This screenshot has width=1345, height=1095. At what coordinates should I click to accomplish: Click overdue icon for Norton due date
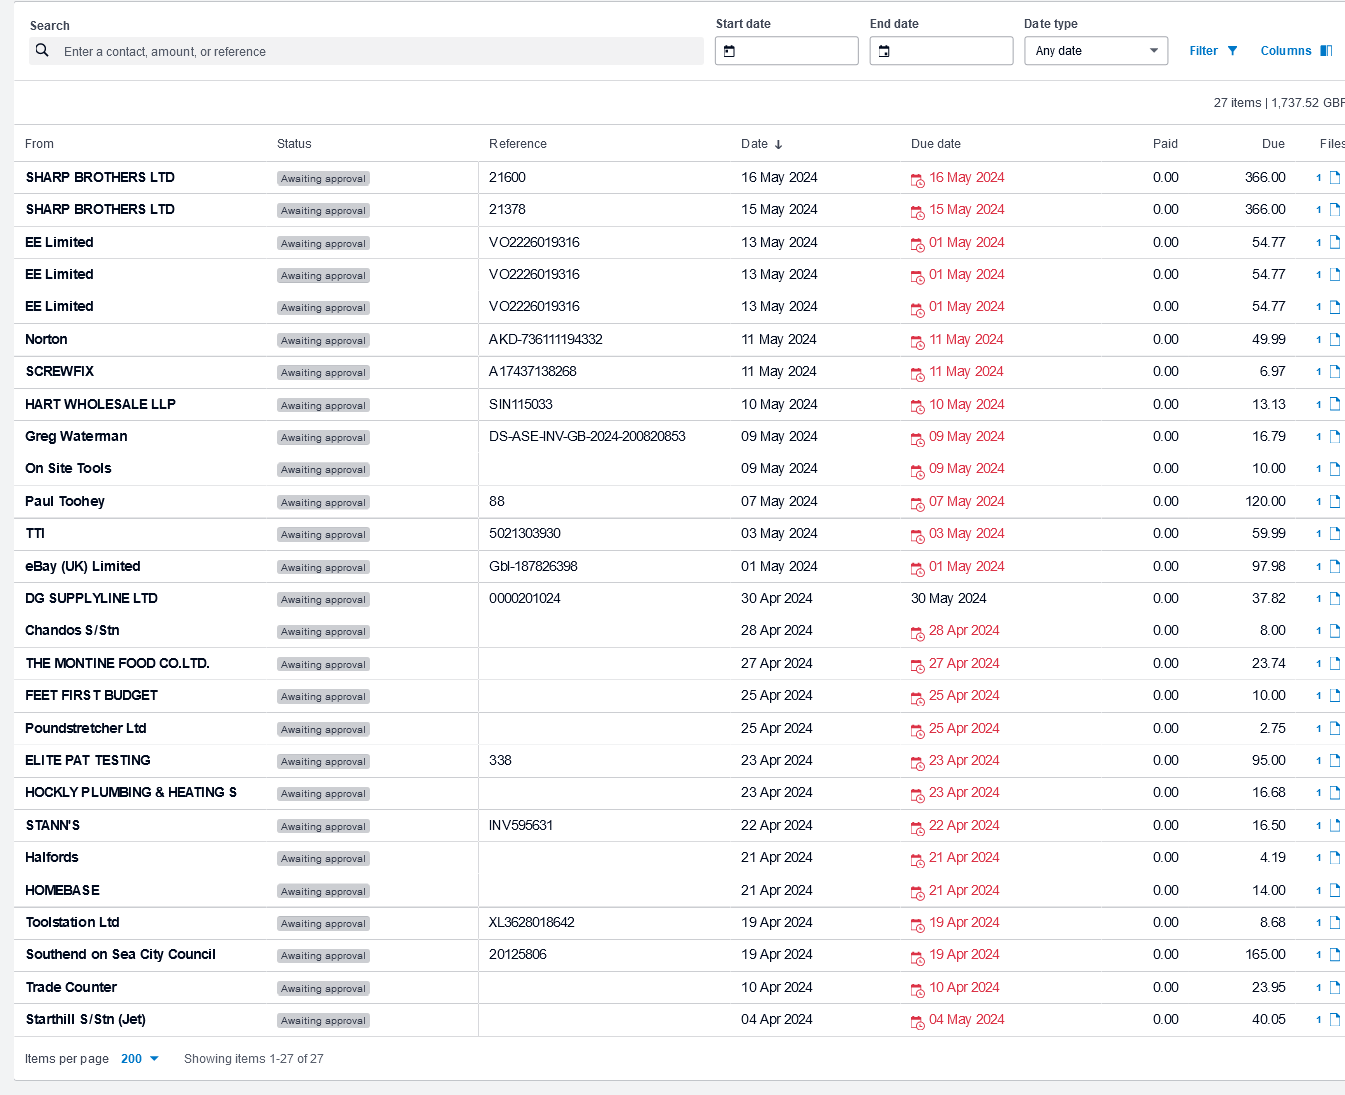tap(917, 342)
